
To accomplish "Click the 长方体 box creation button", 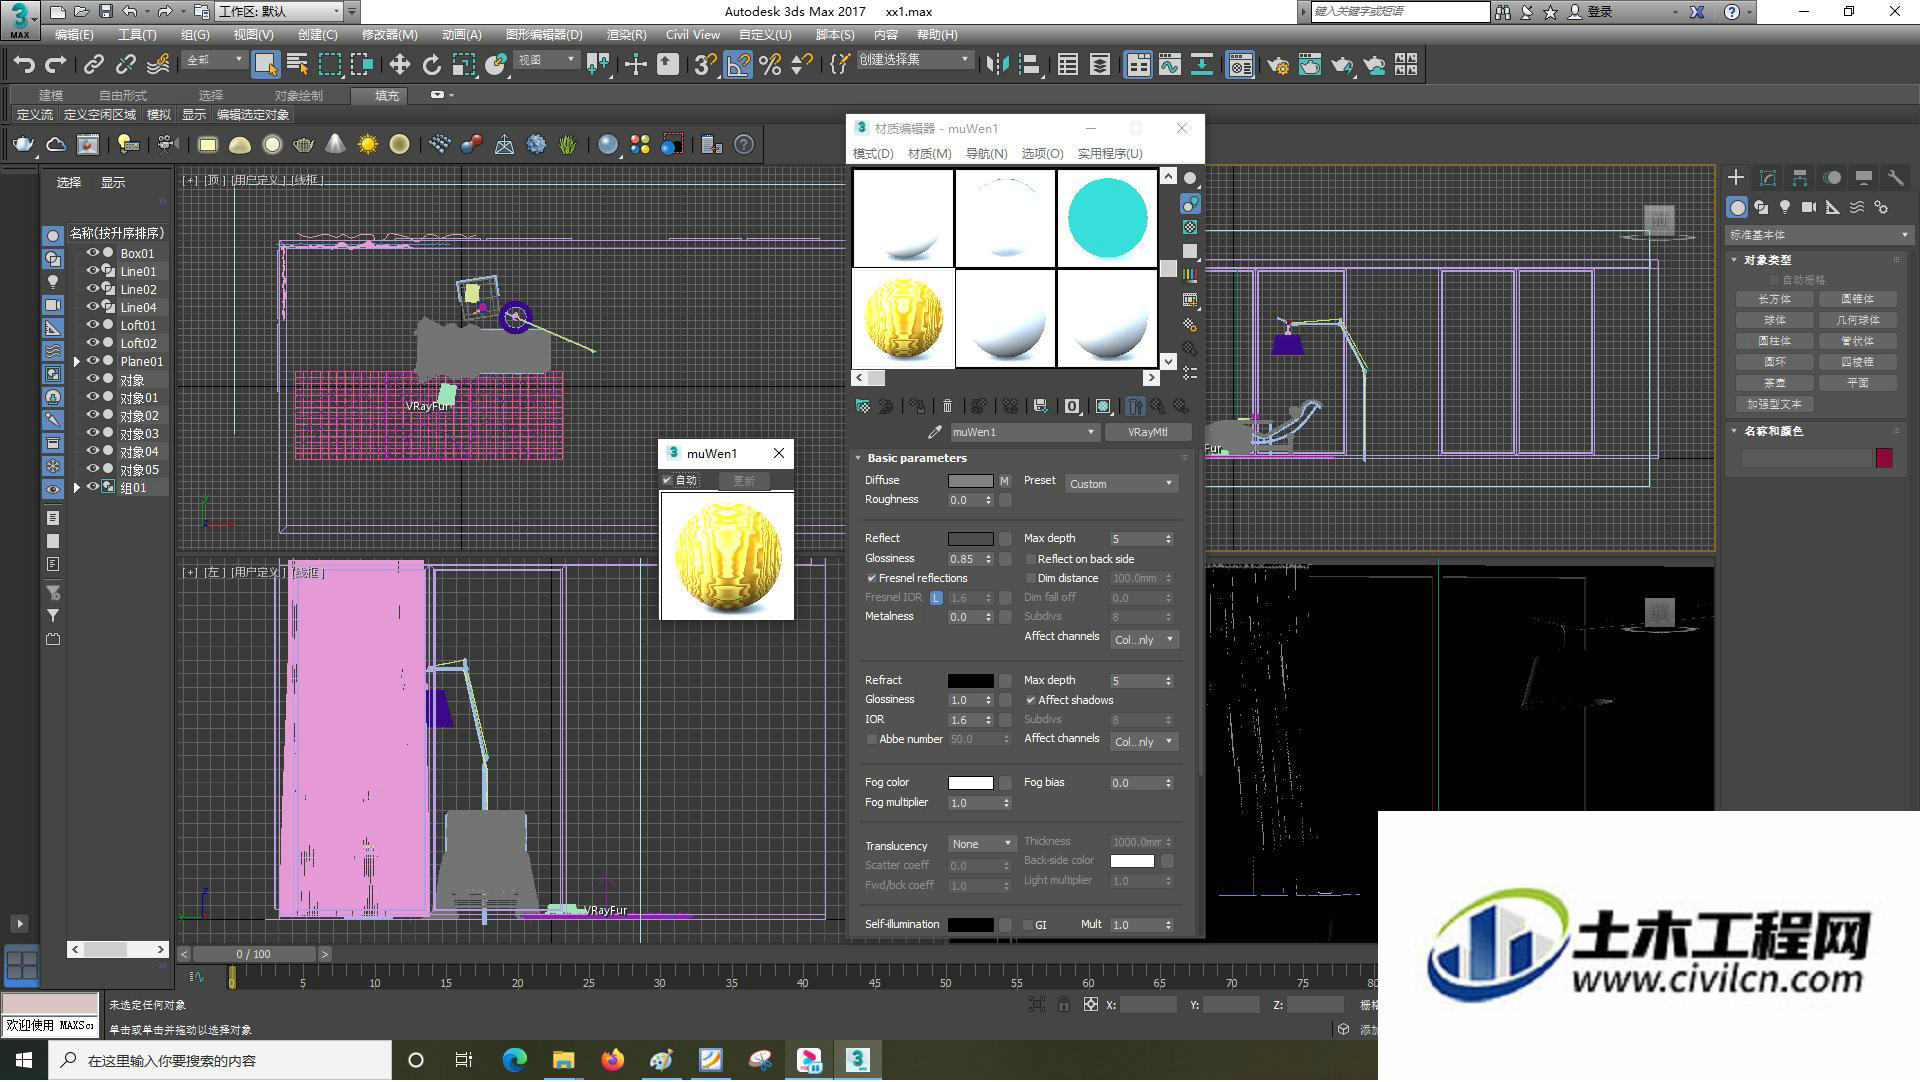I will [1775, 299].
